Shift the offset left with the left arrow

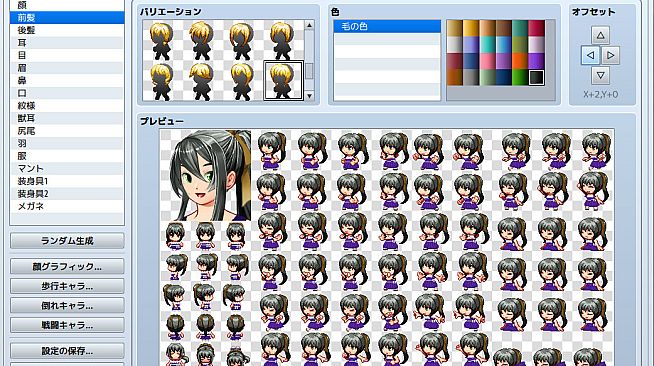[591, 55]
